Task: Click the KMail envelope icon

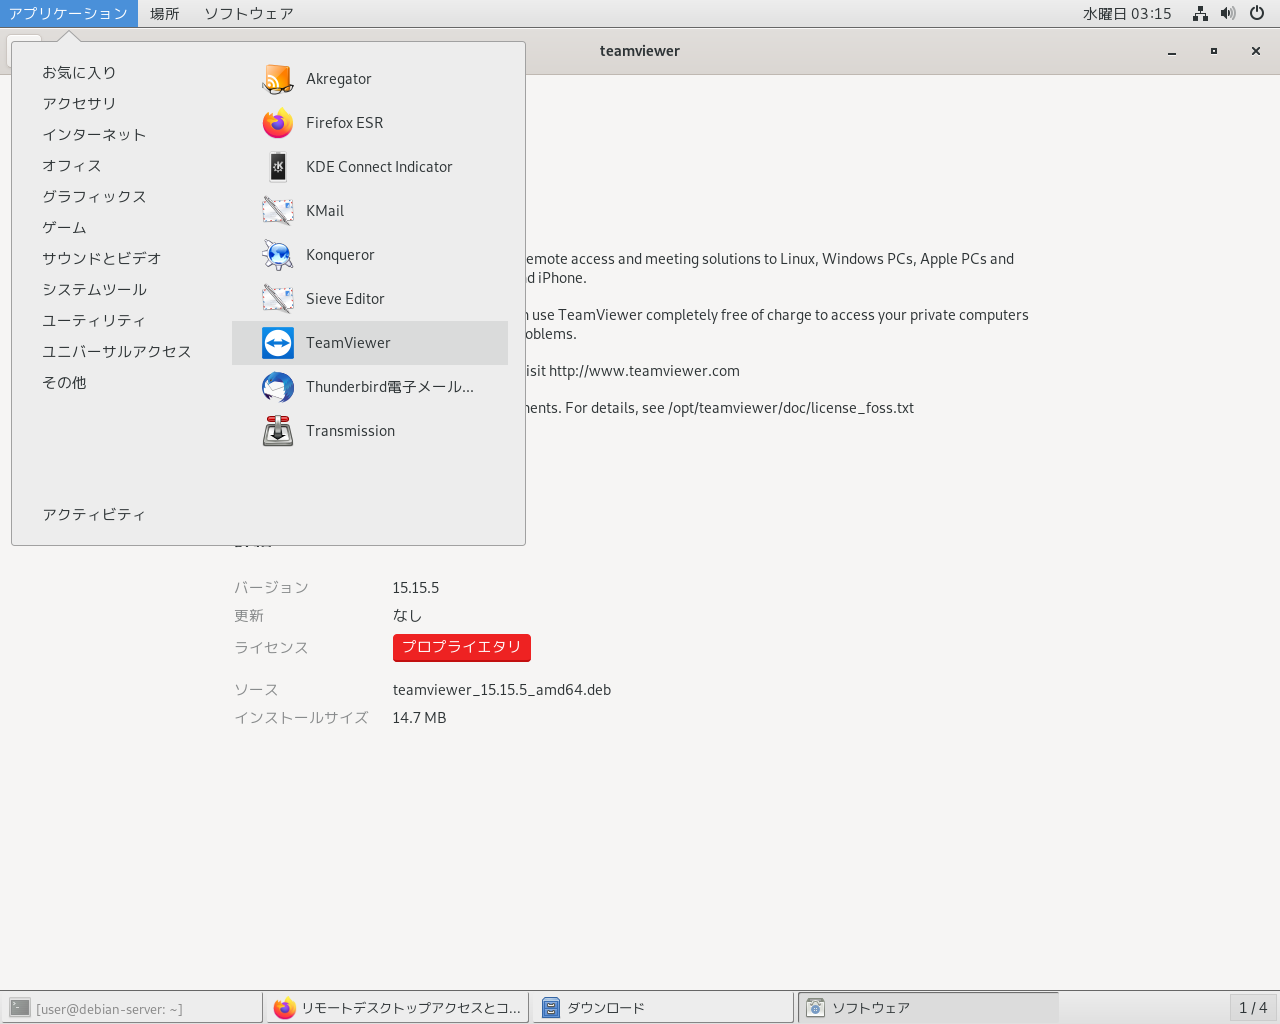Action: [x=278, y=211]
